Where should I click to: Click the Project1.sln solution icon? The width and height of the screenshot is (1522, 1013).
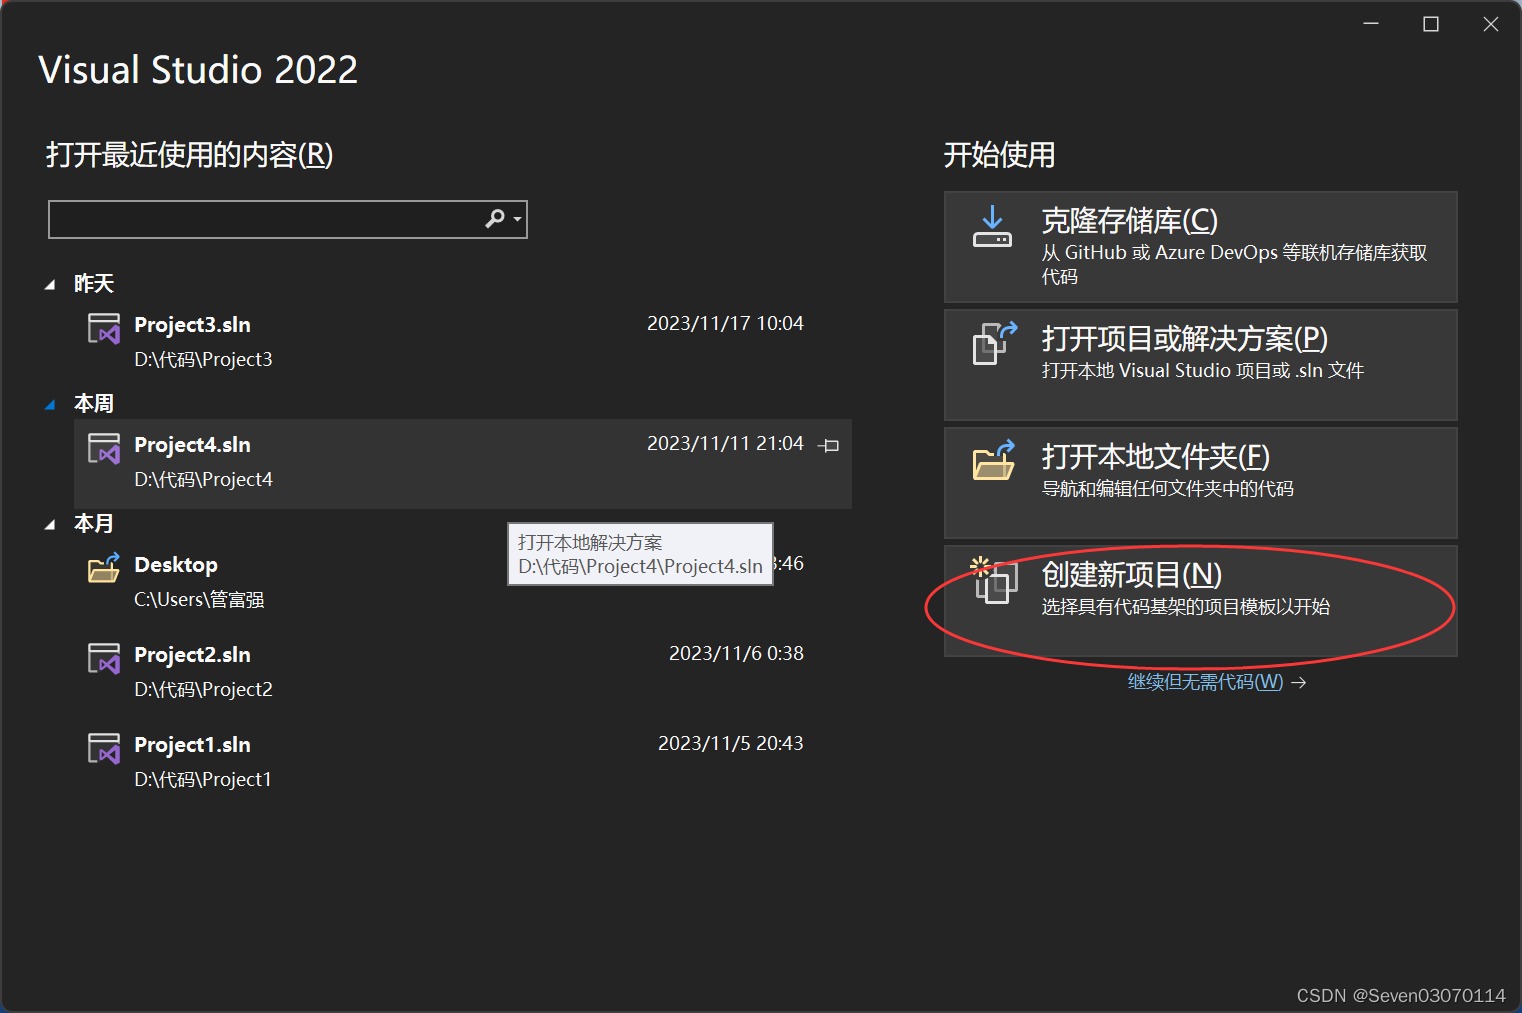tap(104, 748)
